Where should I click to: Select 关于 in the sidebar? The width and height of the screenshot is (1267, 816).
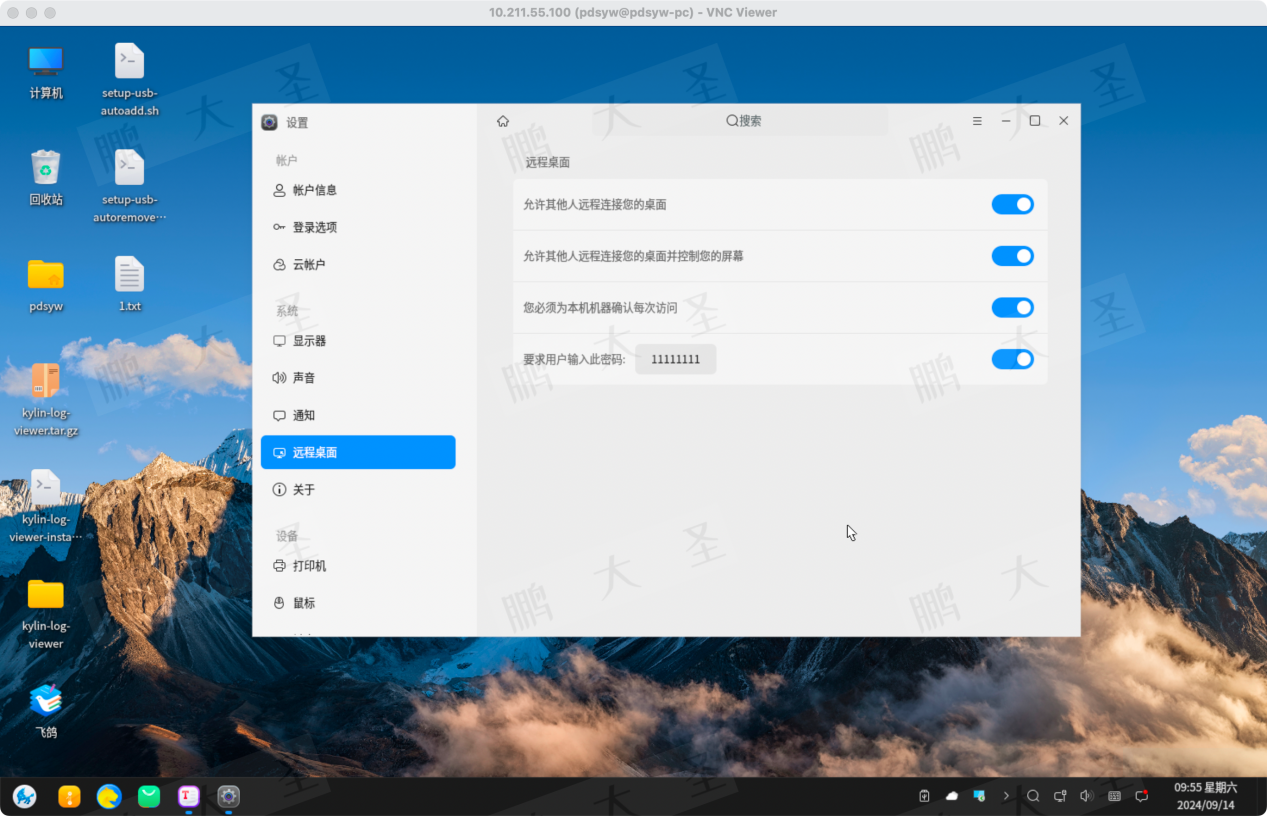358,490
